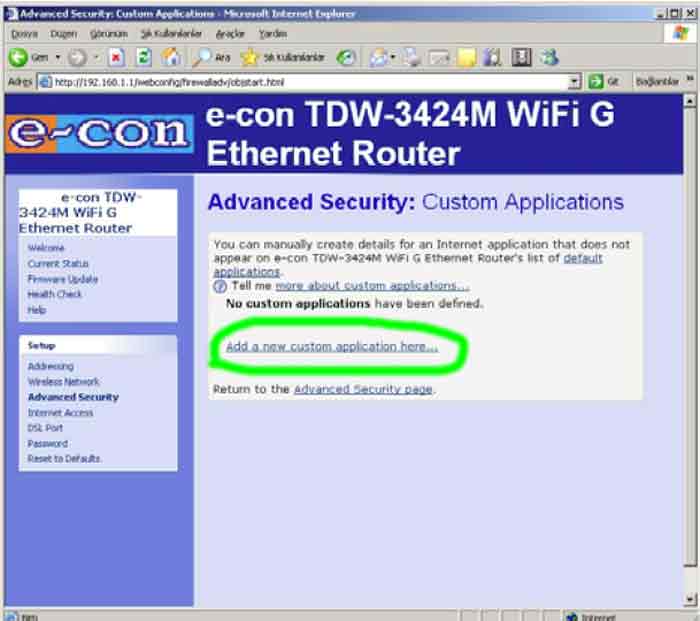Open Welcome in the sidebar
Screen dimensions: 700x621
point(46,248)
